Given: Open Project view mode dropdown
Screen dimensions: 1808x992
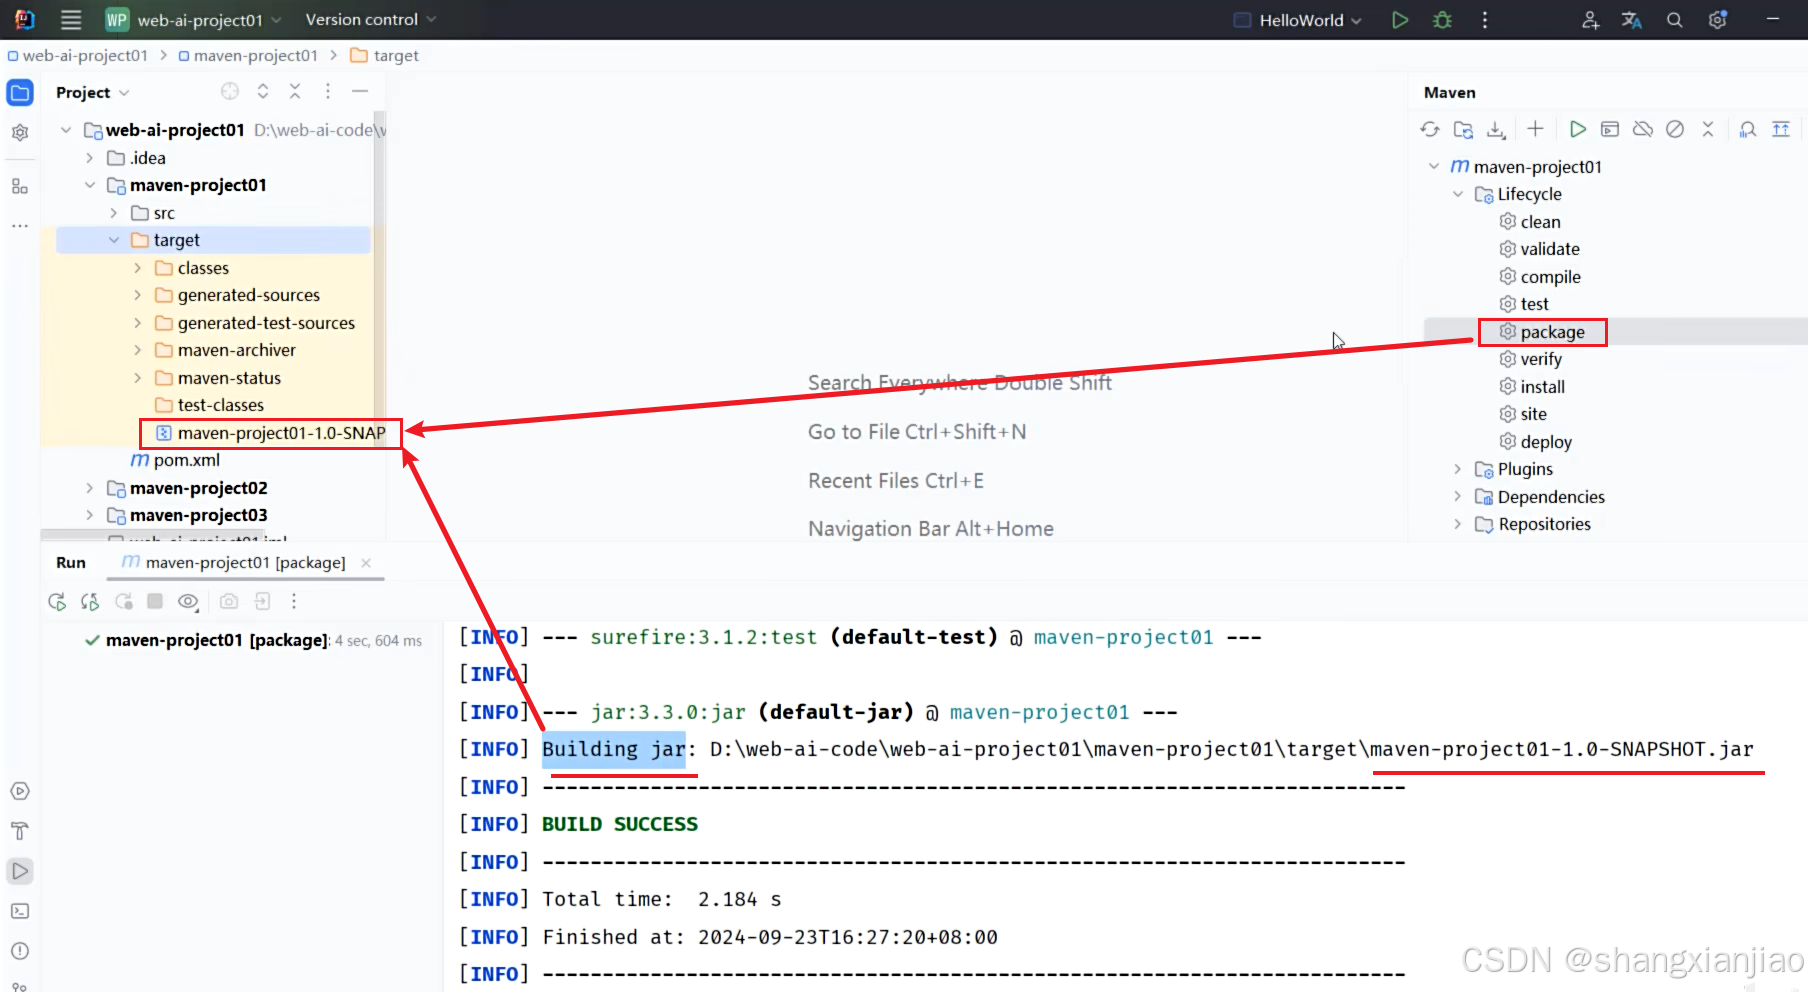Looking at the screenshot, I should point(93,92).
